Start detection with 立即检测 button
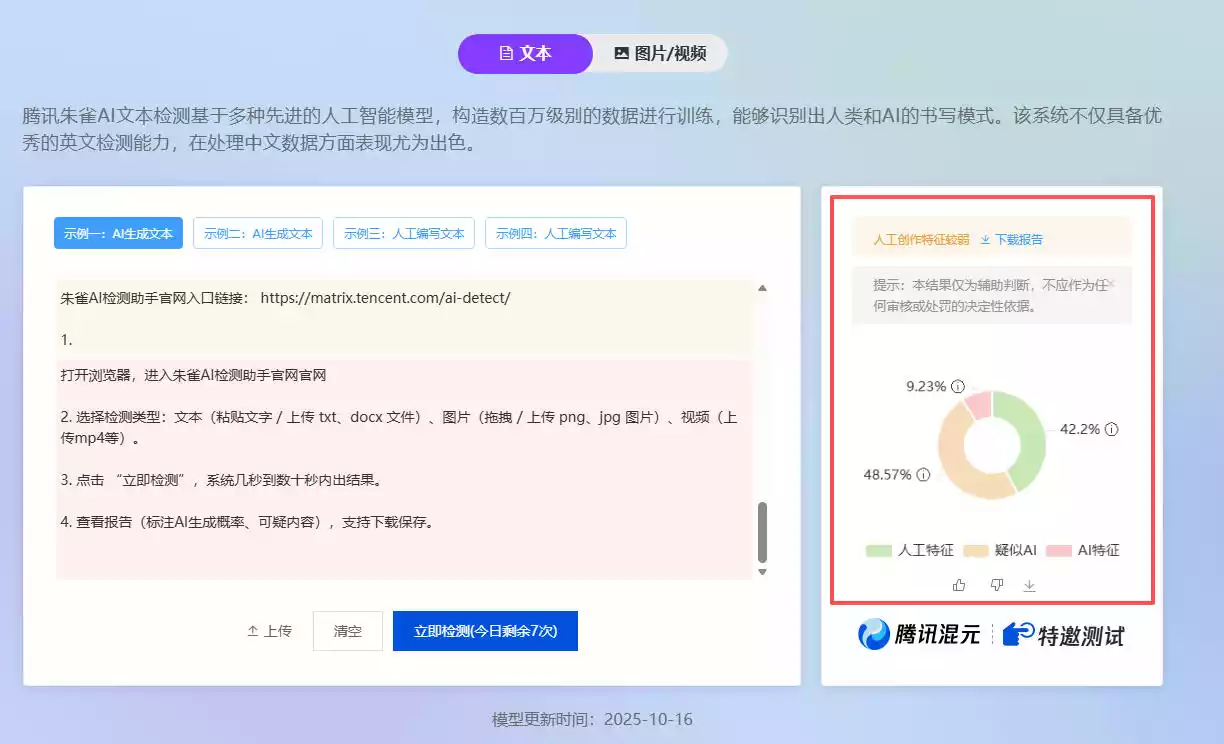Screen dimensions: 1224x744 coord(485,631)
